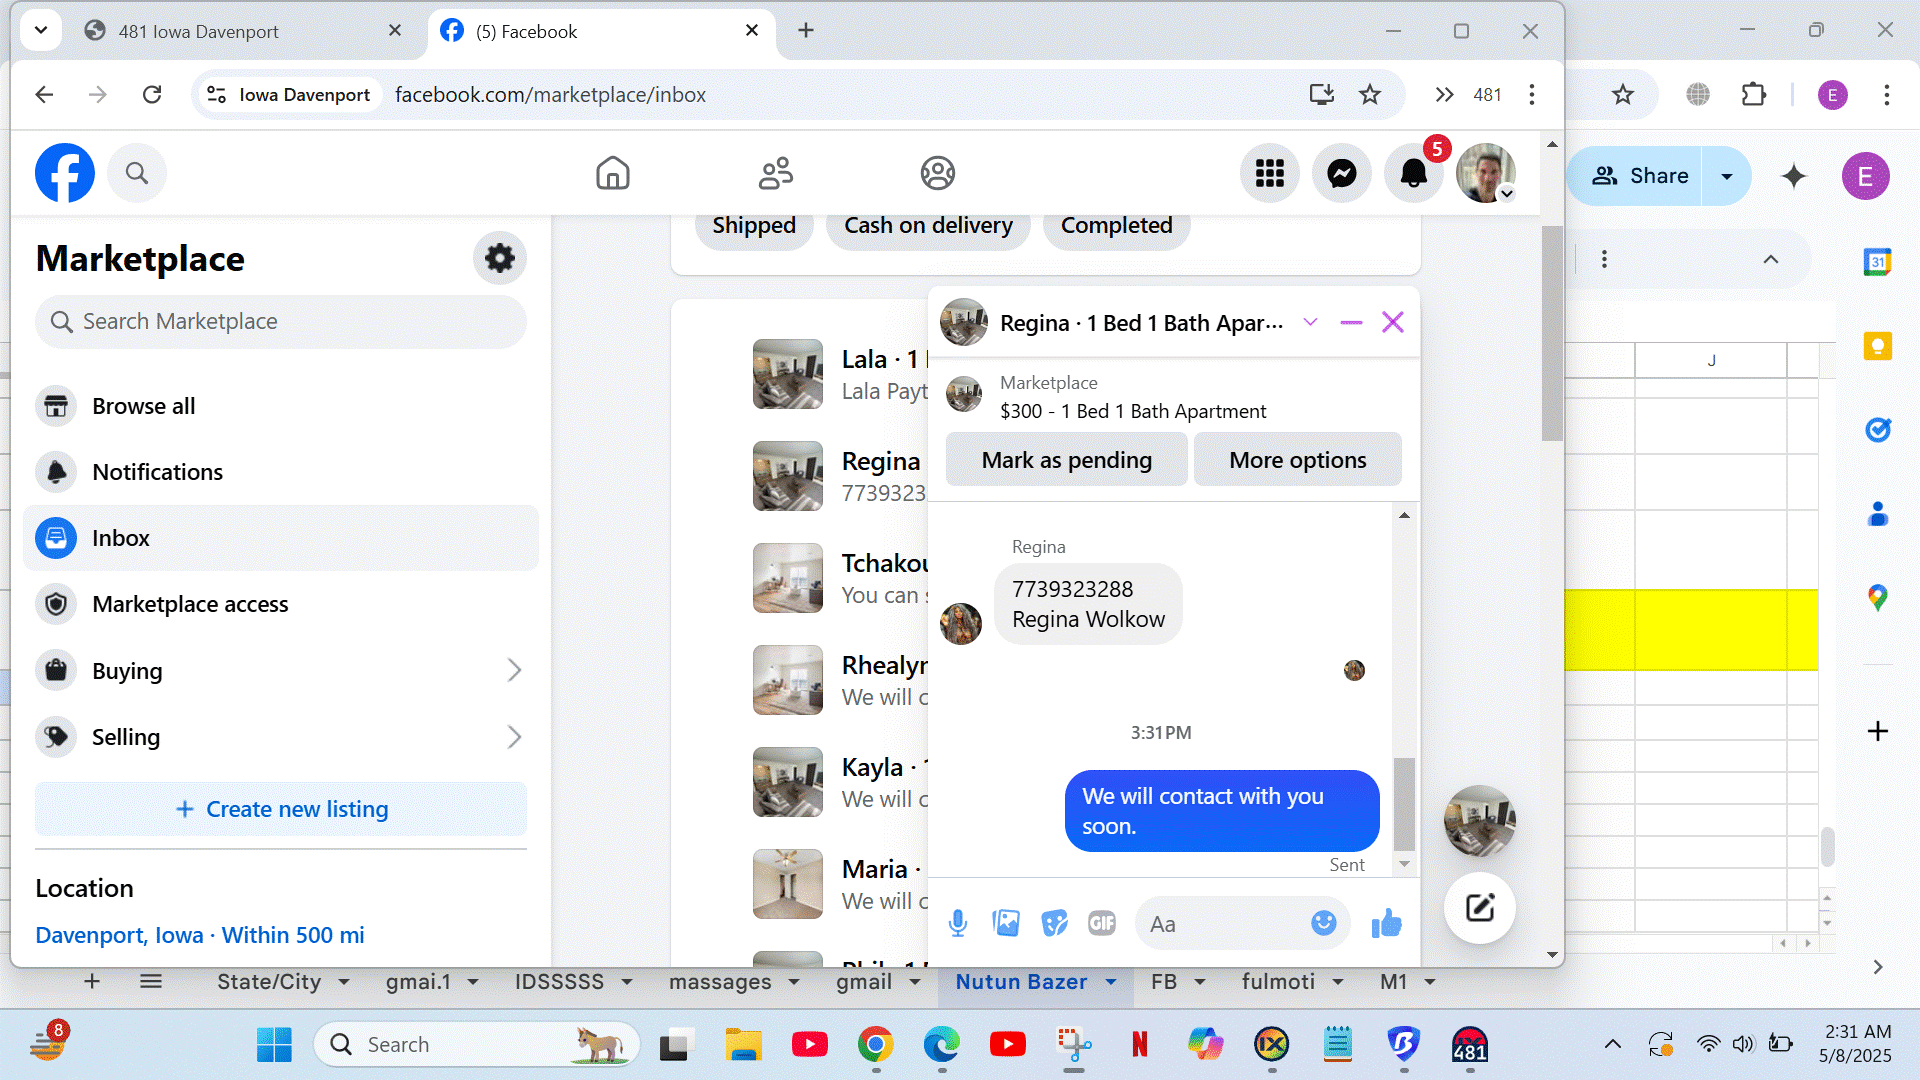
Task: Open the notifications bell with badge
Action: (1413, 174)
